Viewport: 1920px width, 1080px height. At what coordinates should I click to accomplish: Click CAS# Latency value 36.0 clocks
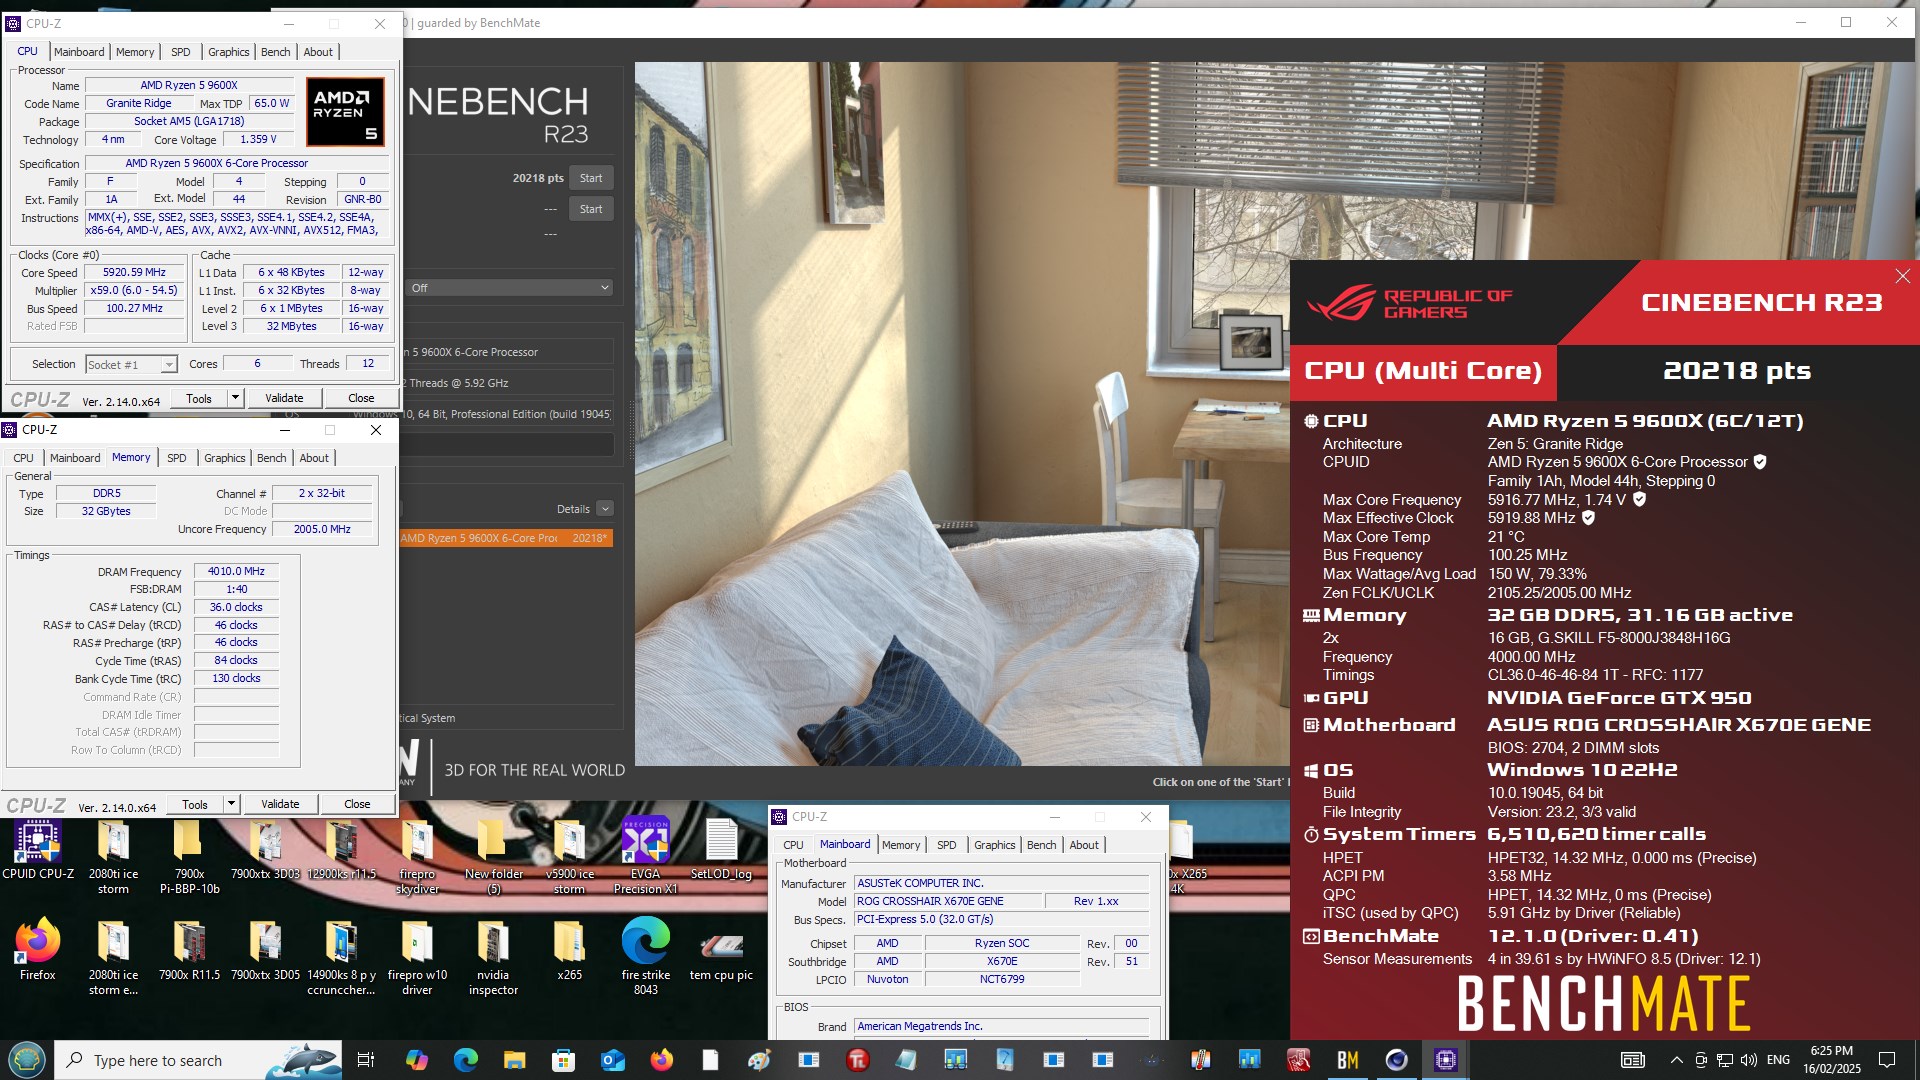(x=236, y=607)
